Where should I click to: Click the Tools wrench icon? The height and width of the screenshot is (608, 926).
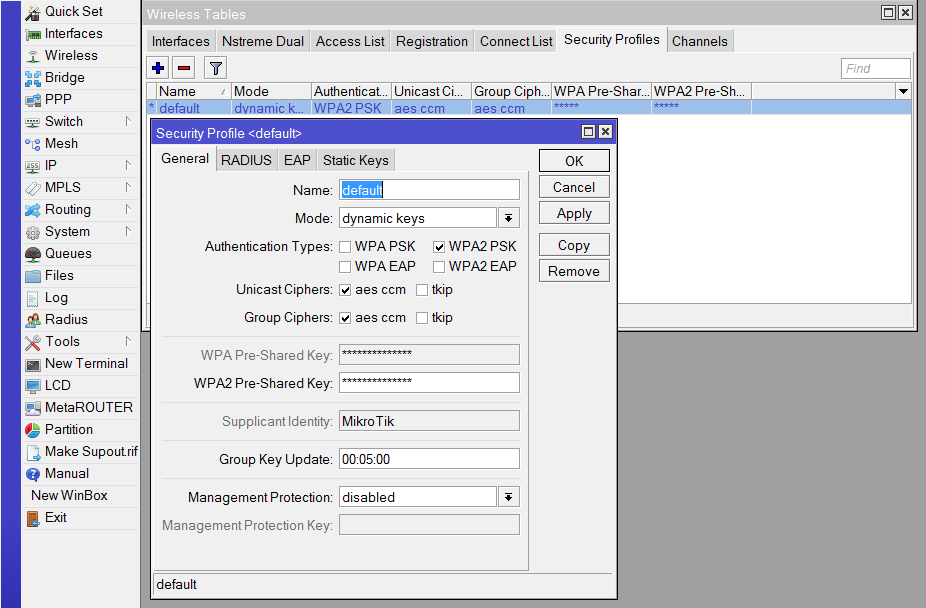click(33, 342)
